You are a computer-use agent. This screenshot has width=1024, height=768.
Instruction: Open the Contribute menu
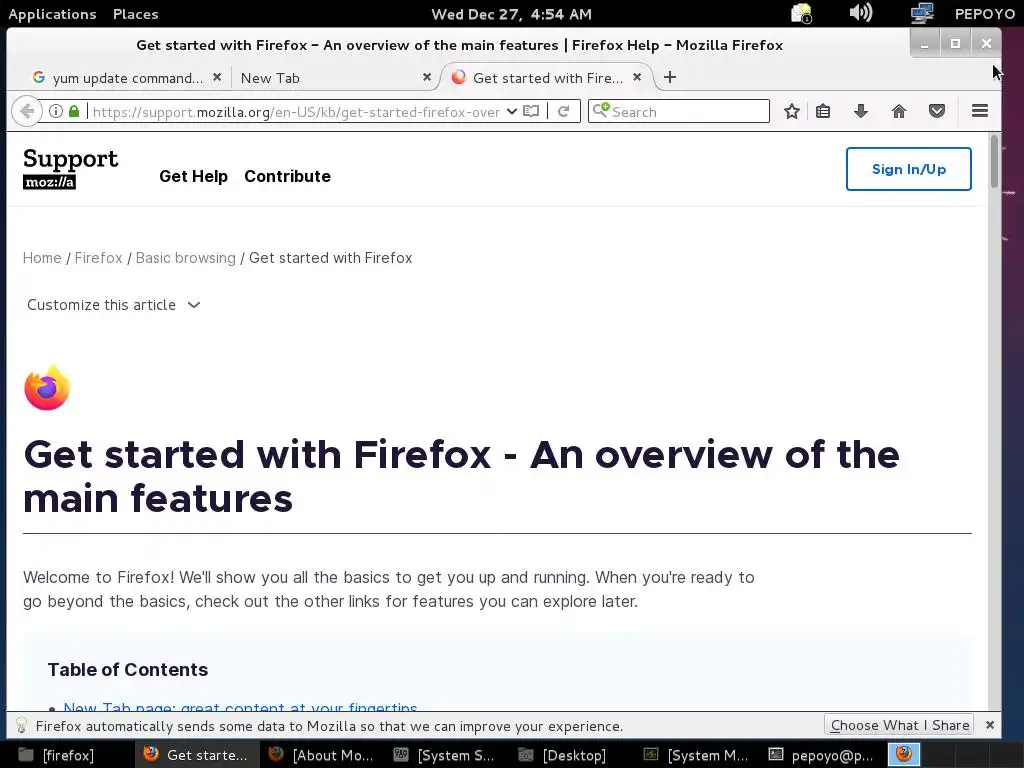tap(287, 176)
